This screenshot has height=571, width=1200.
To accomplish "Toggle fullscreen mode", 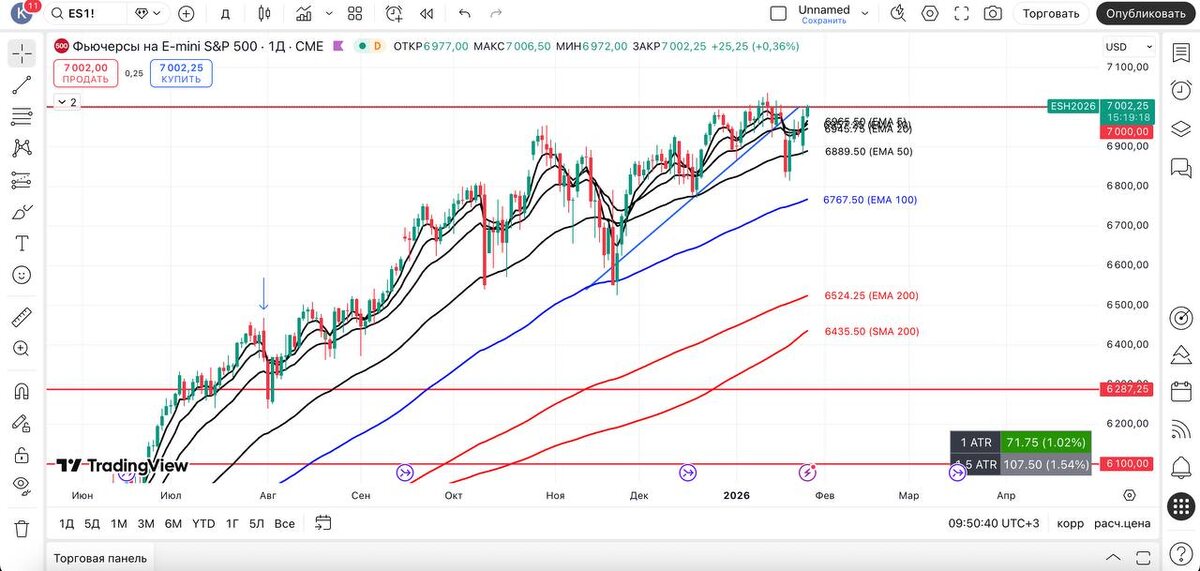I will coord(961,13).
